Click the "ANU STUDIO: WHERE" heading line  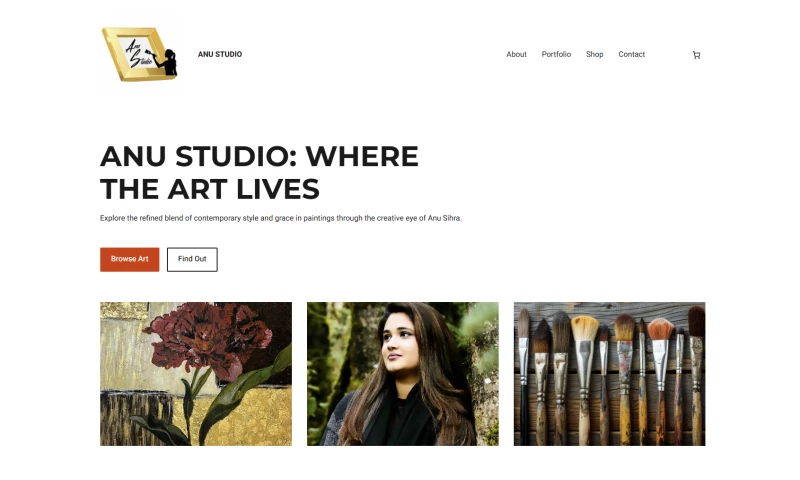tap(259, 156)
